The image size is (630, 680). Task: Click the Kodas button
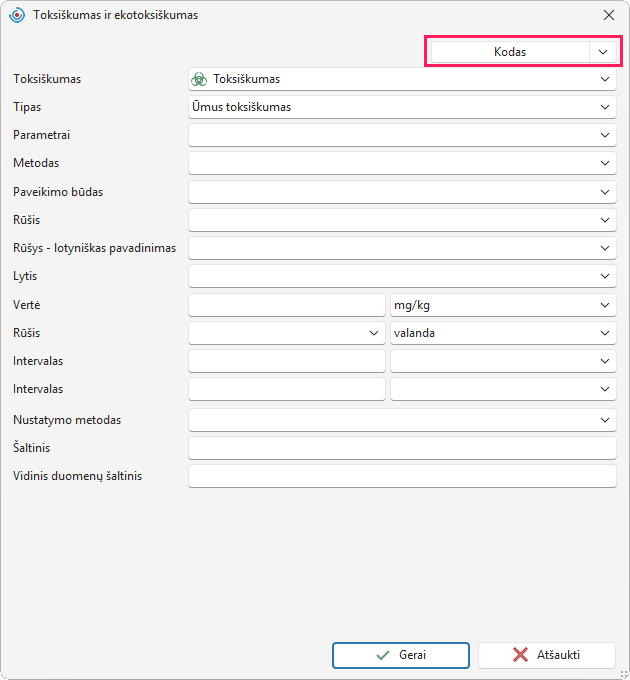[x=510, y=52]
